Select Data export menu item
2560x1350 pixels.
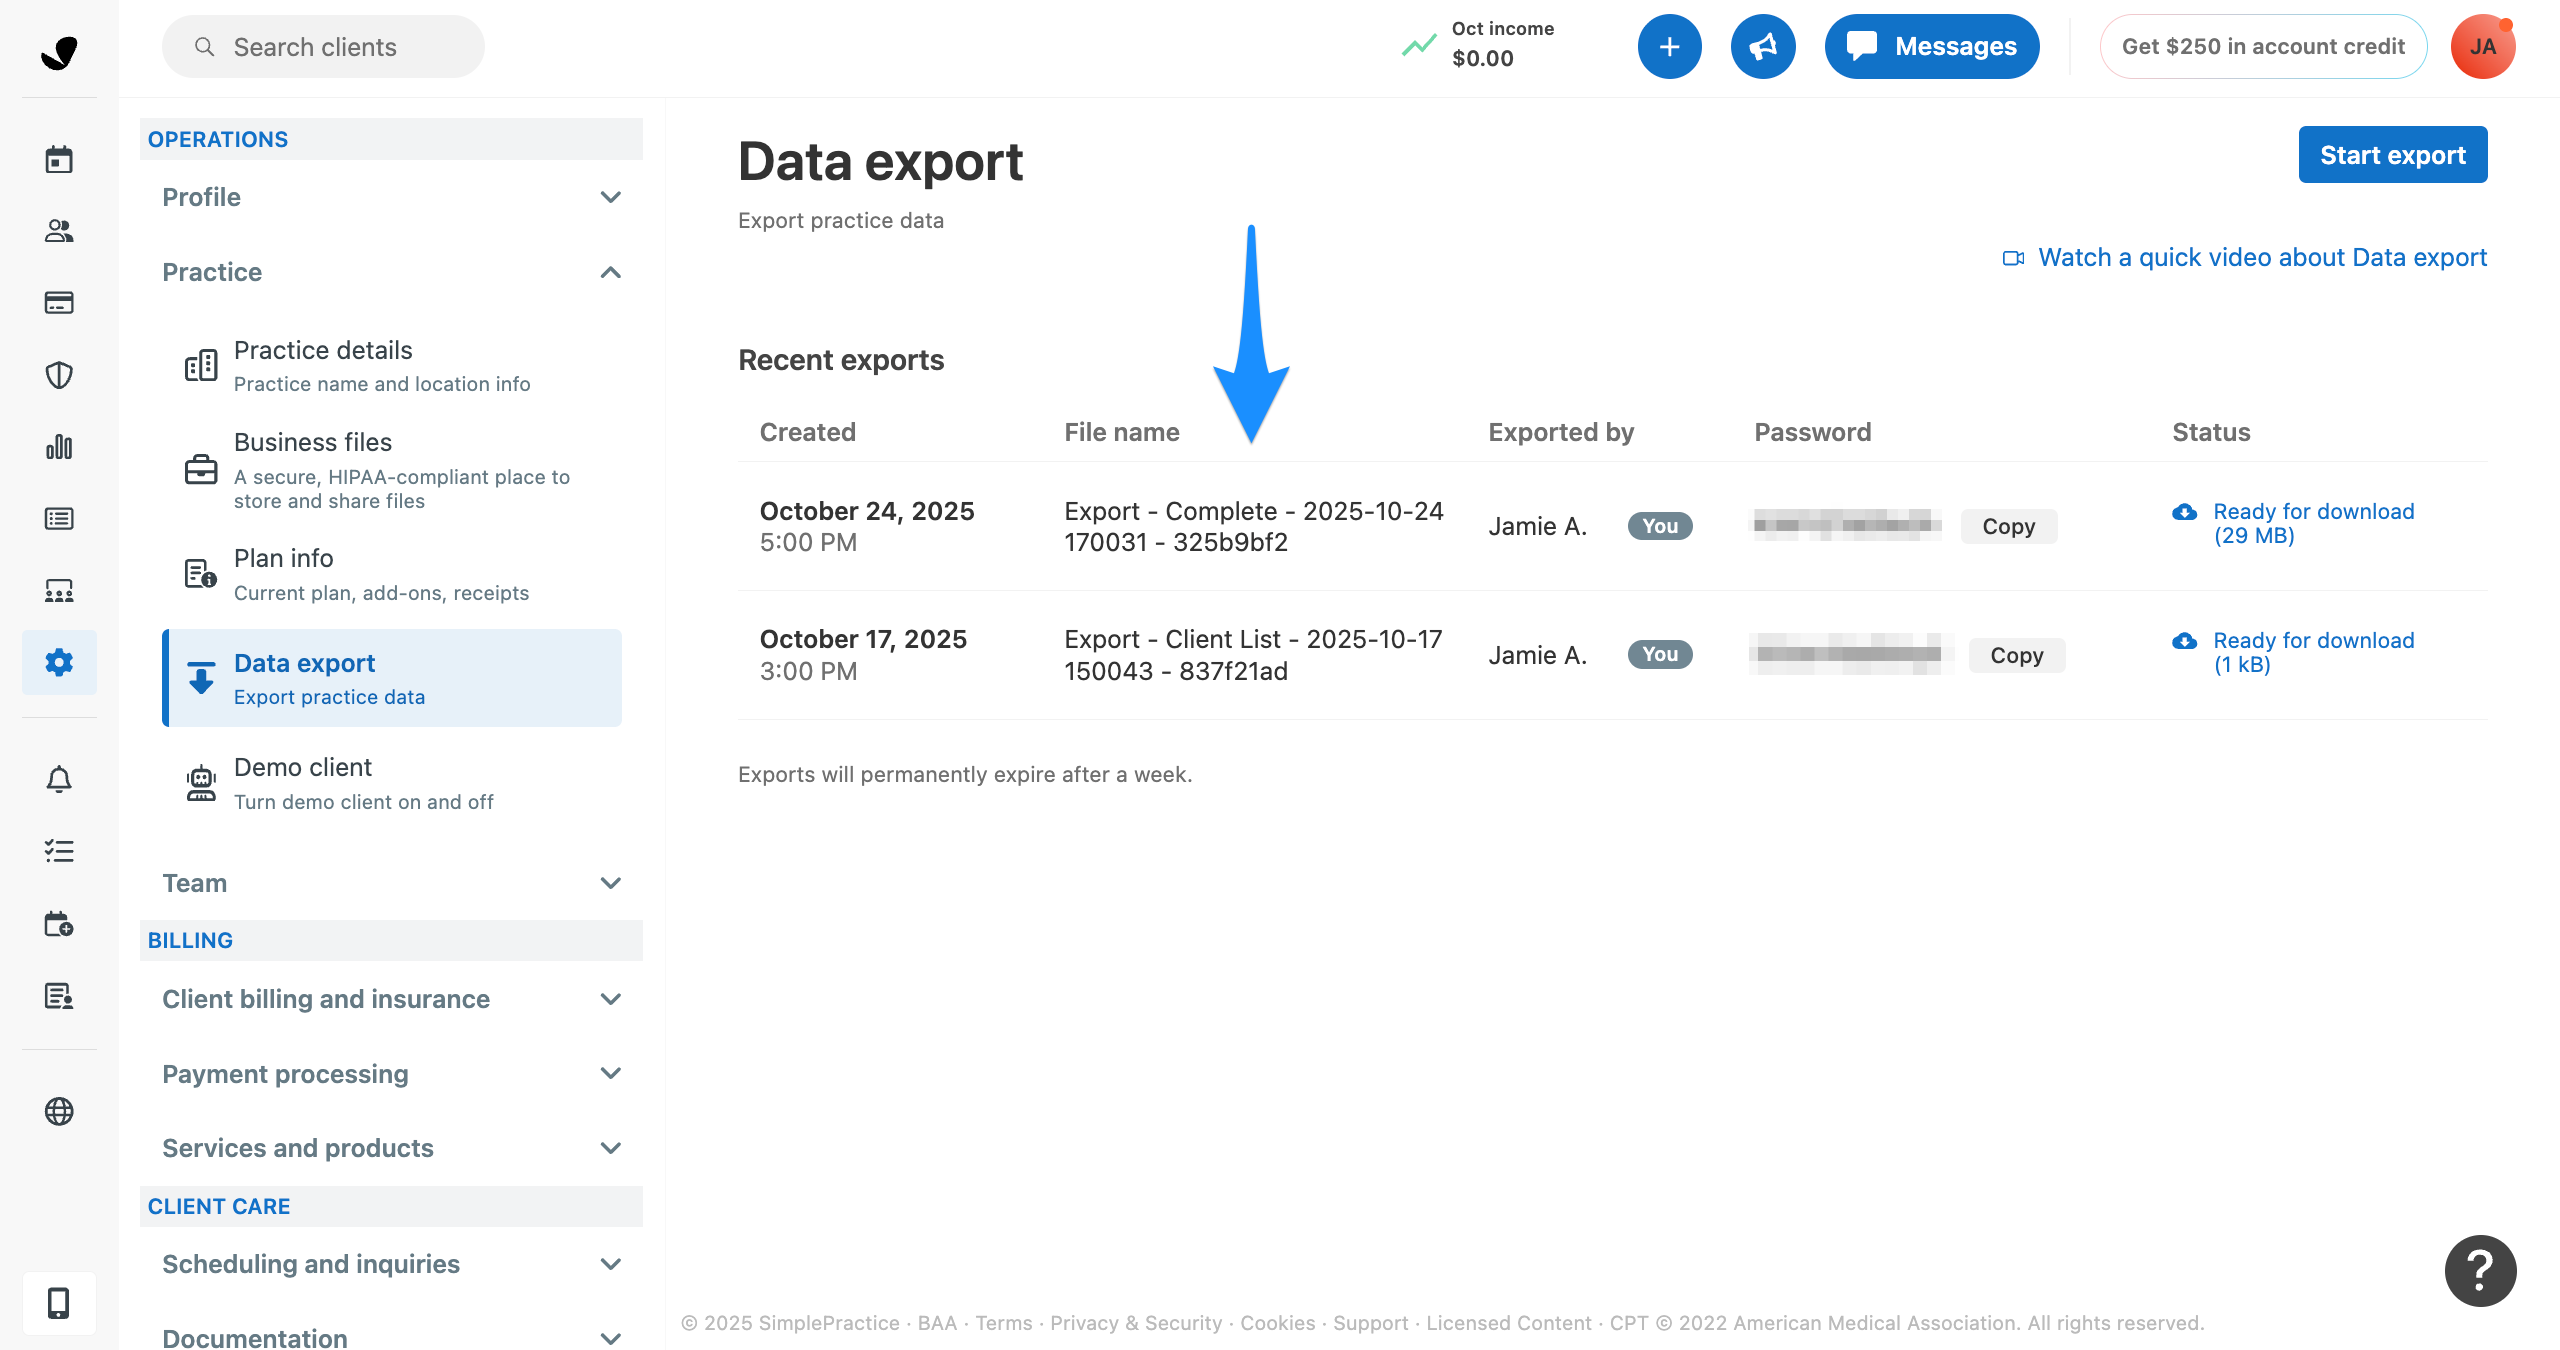[x=392, y=678]
